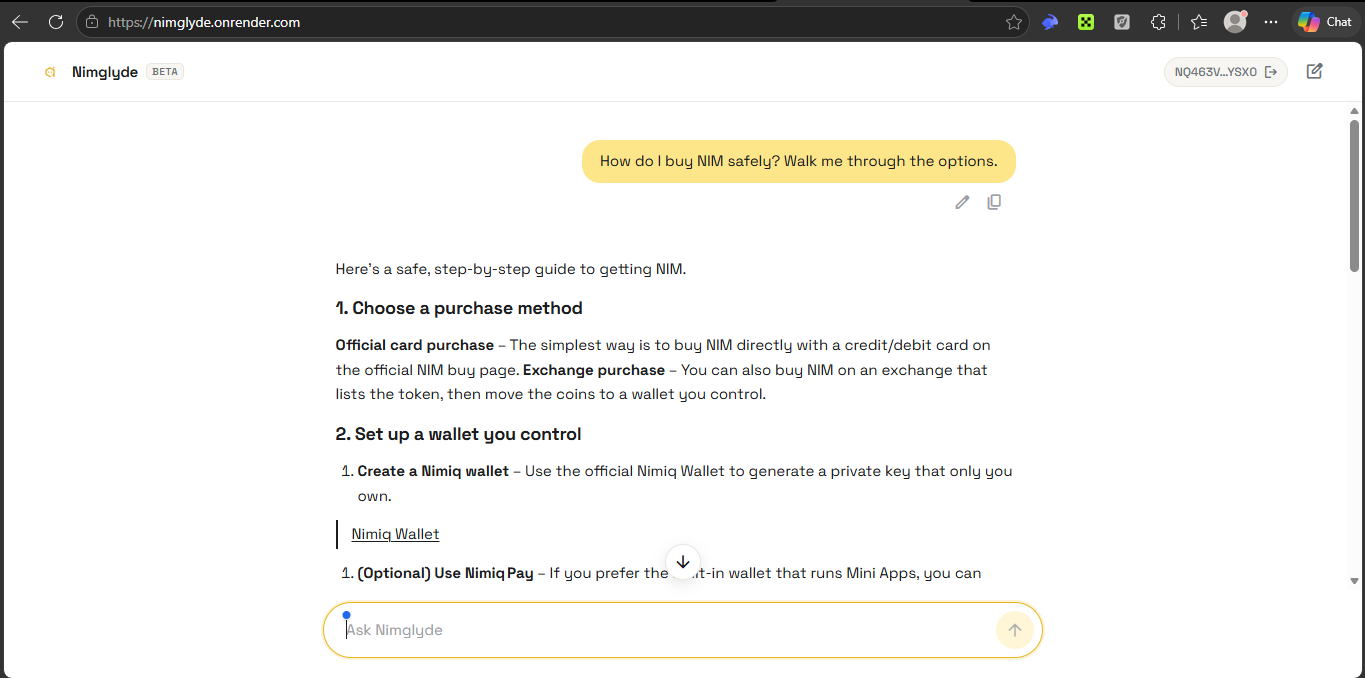1365x678 pixels.
Task: Open the Extensions puzzle-piece menu
Action: [x=1158, y=22]
